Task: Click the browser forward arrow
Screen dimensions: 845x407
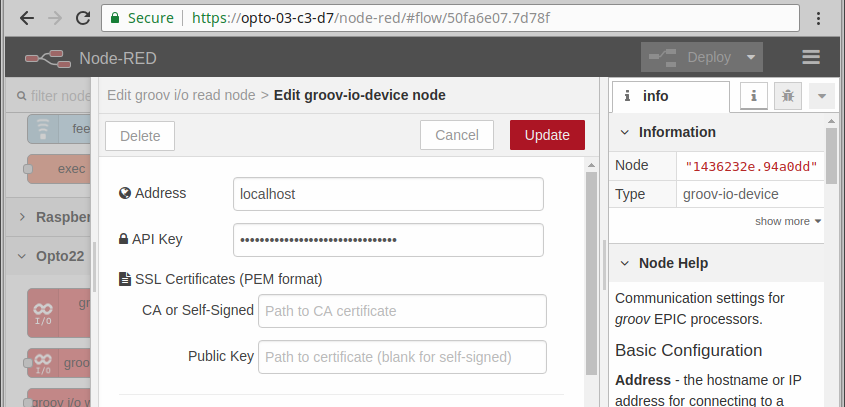Action: (55, 18)
